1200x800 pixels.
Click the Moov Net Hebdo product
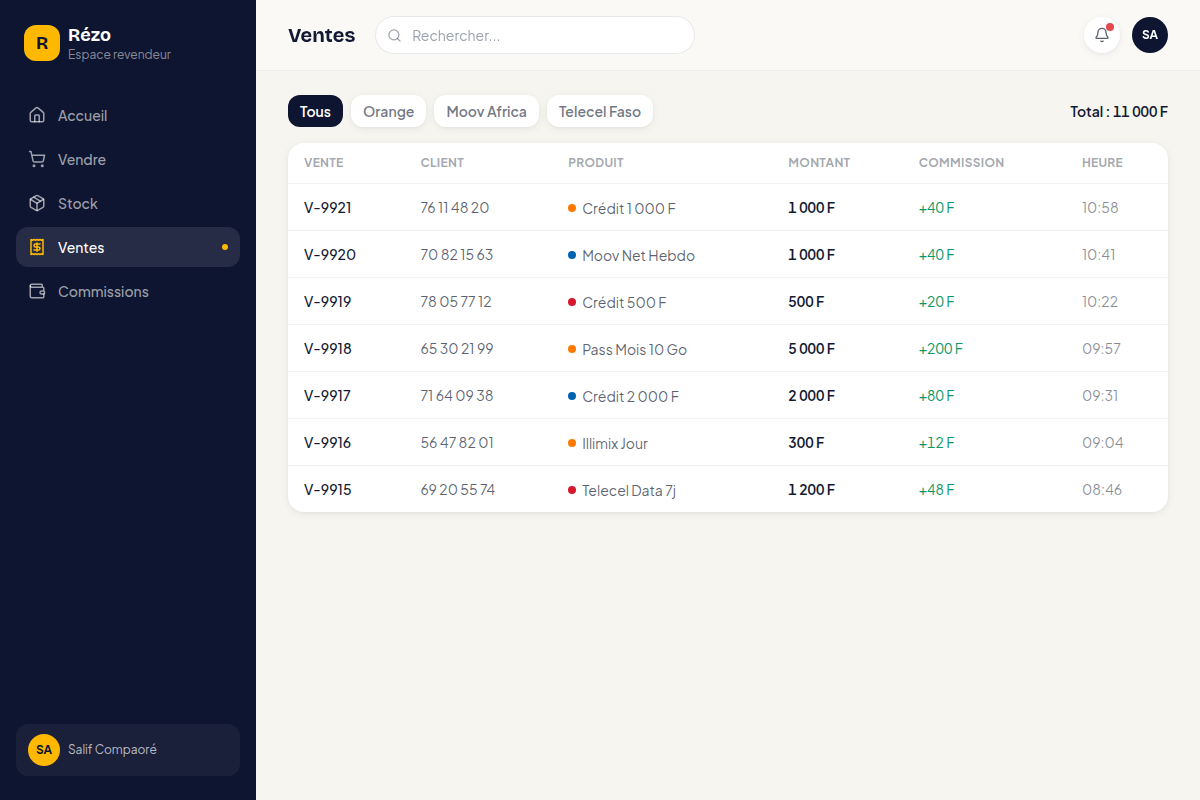coord(638,256)
